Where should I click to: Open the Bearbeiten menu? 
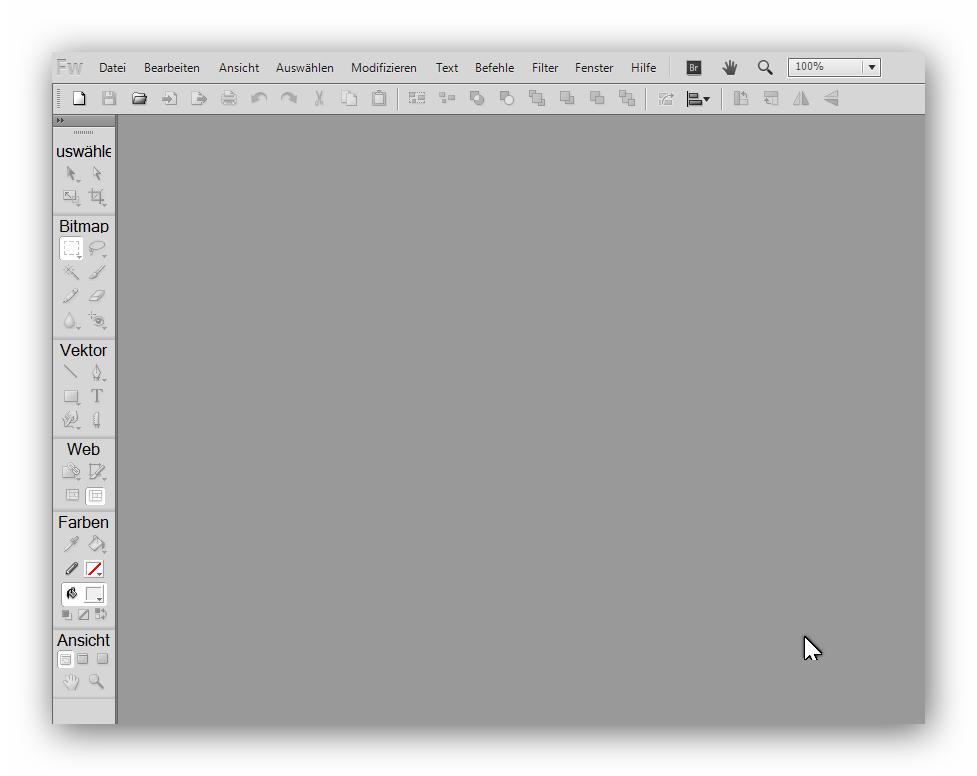coord(171,67)
